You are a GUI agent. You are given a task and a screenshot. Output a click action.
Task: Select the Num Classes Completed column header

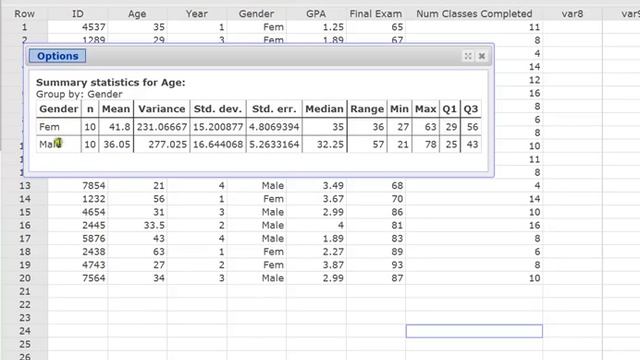pos(474,14)
